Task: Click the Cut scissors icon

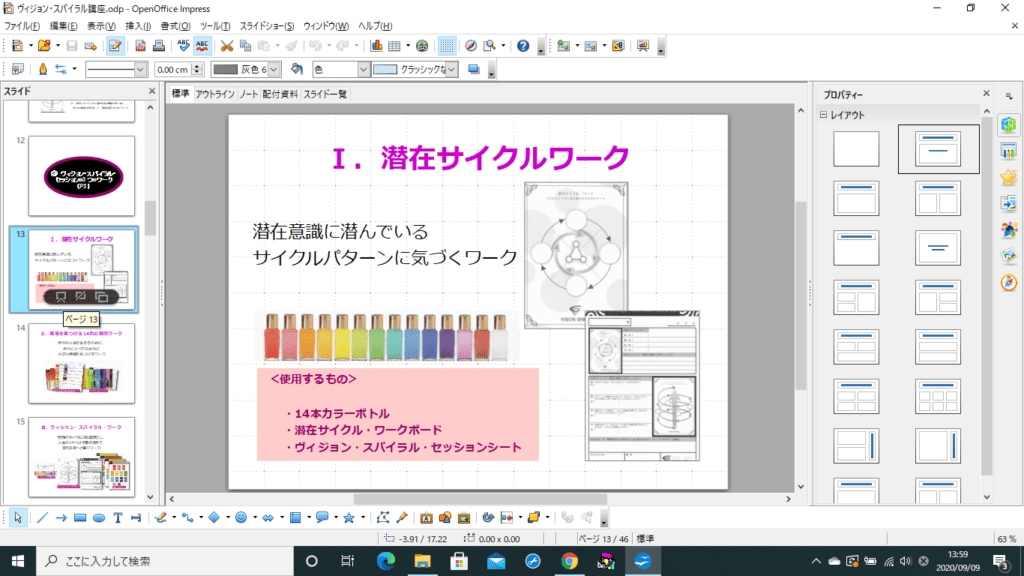Action: (x=227, y=46)
